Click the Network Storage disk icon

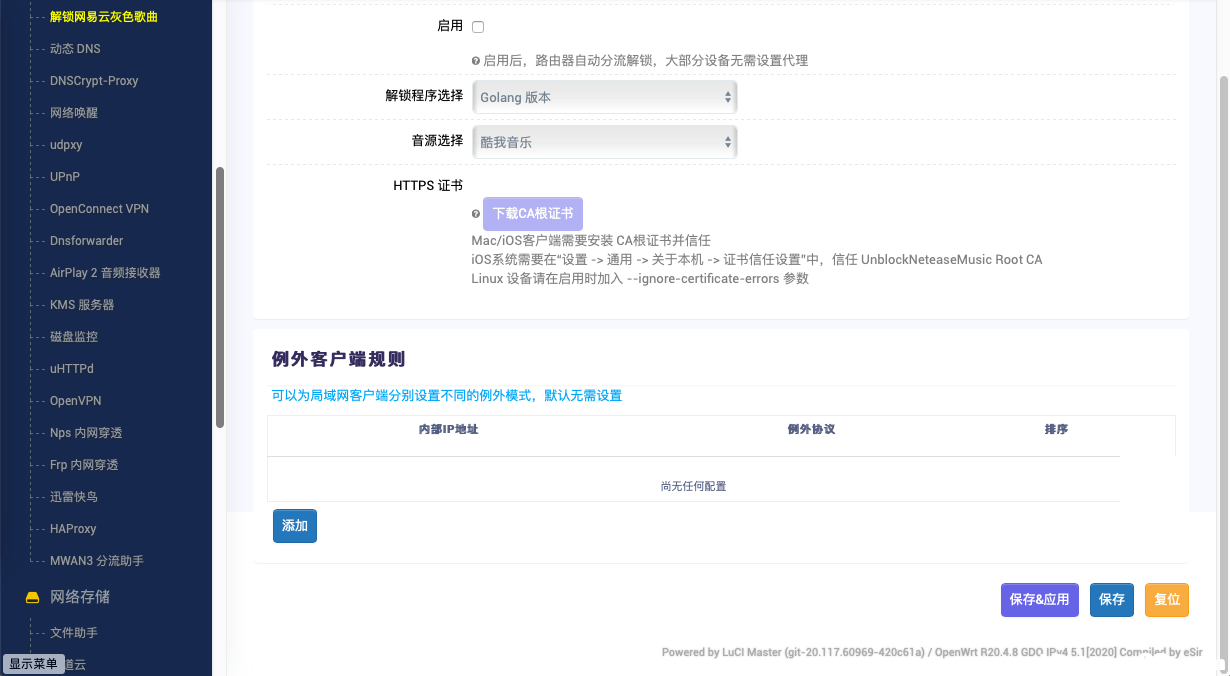[x=33, y=598]
